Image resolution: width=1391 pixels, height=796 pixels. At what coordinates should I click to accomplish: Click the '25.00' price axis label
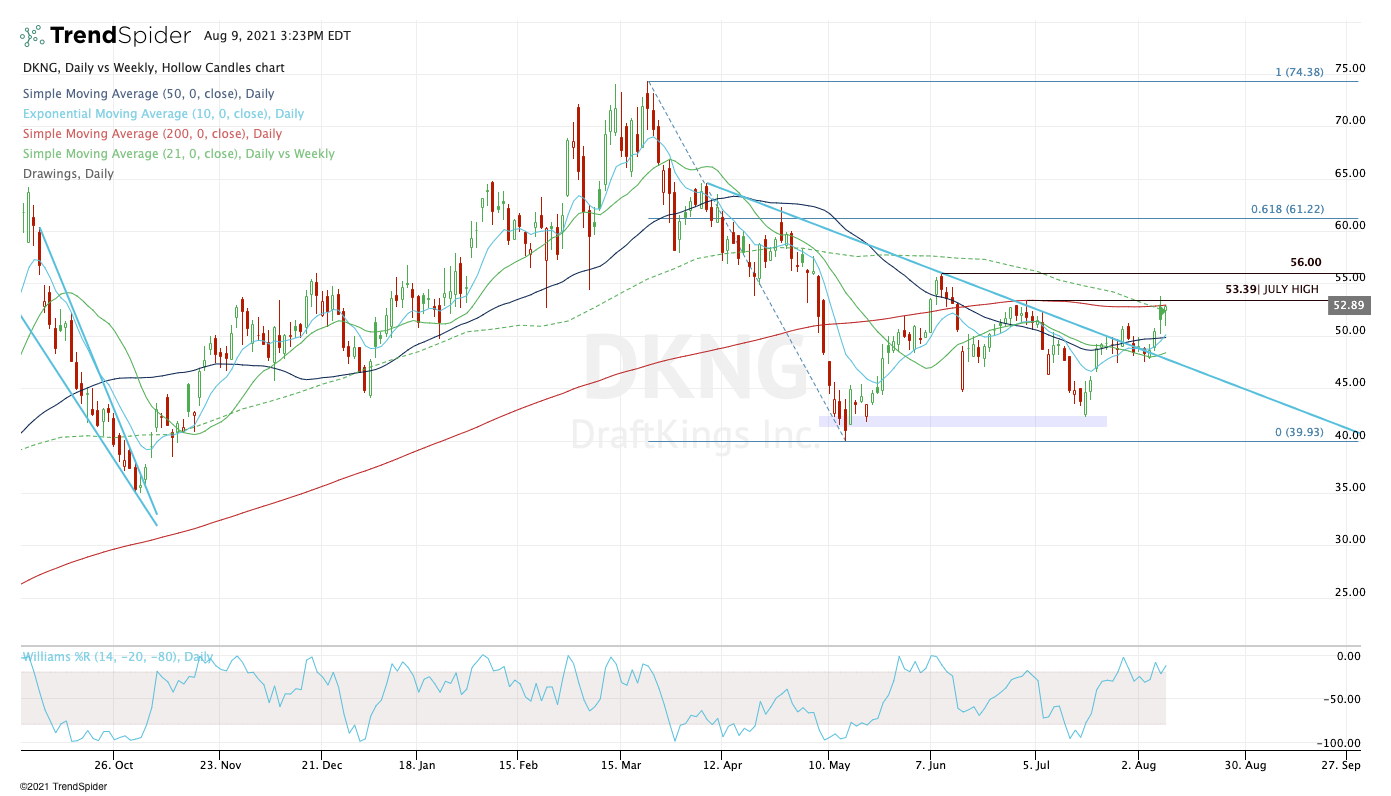tap(1349, 592)
